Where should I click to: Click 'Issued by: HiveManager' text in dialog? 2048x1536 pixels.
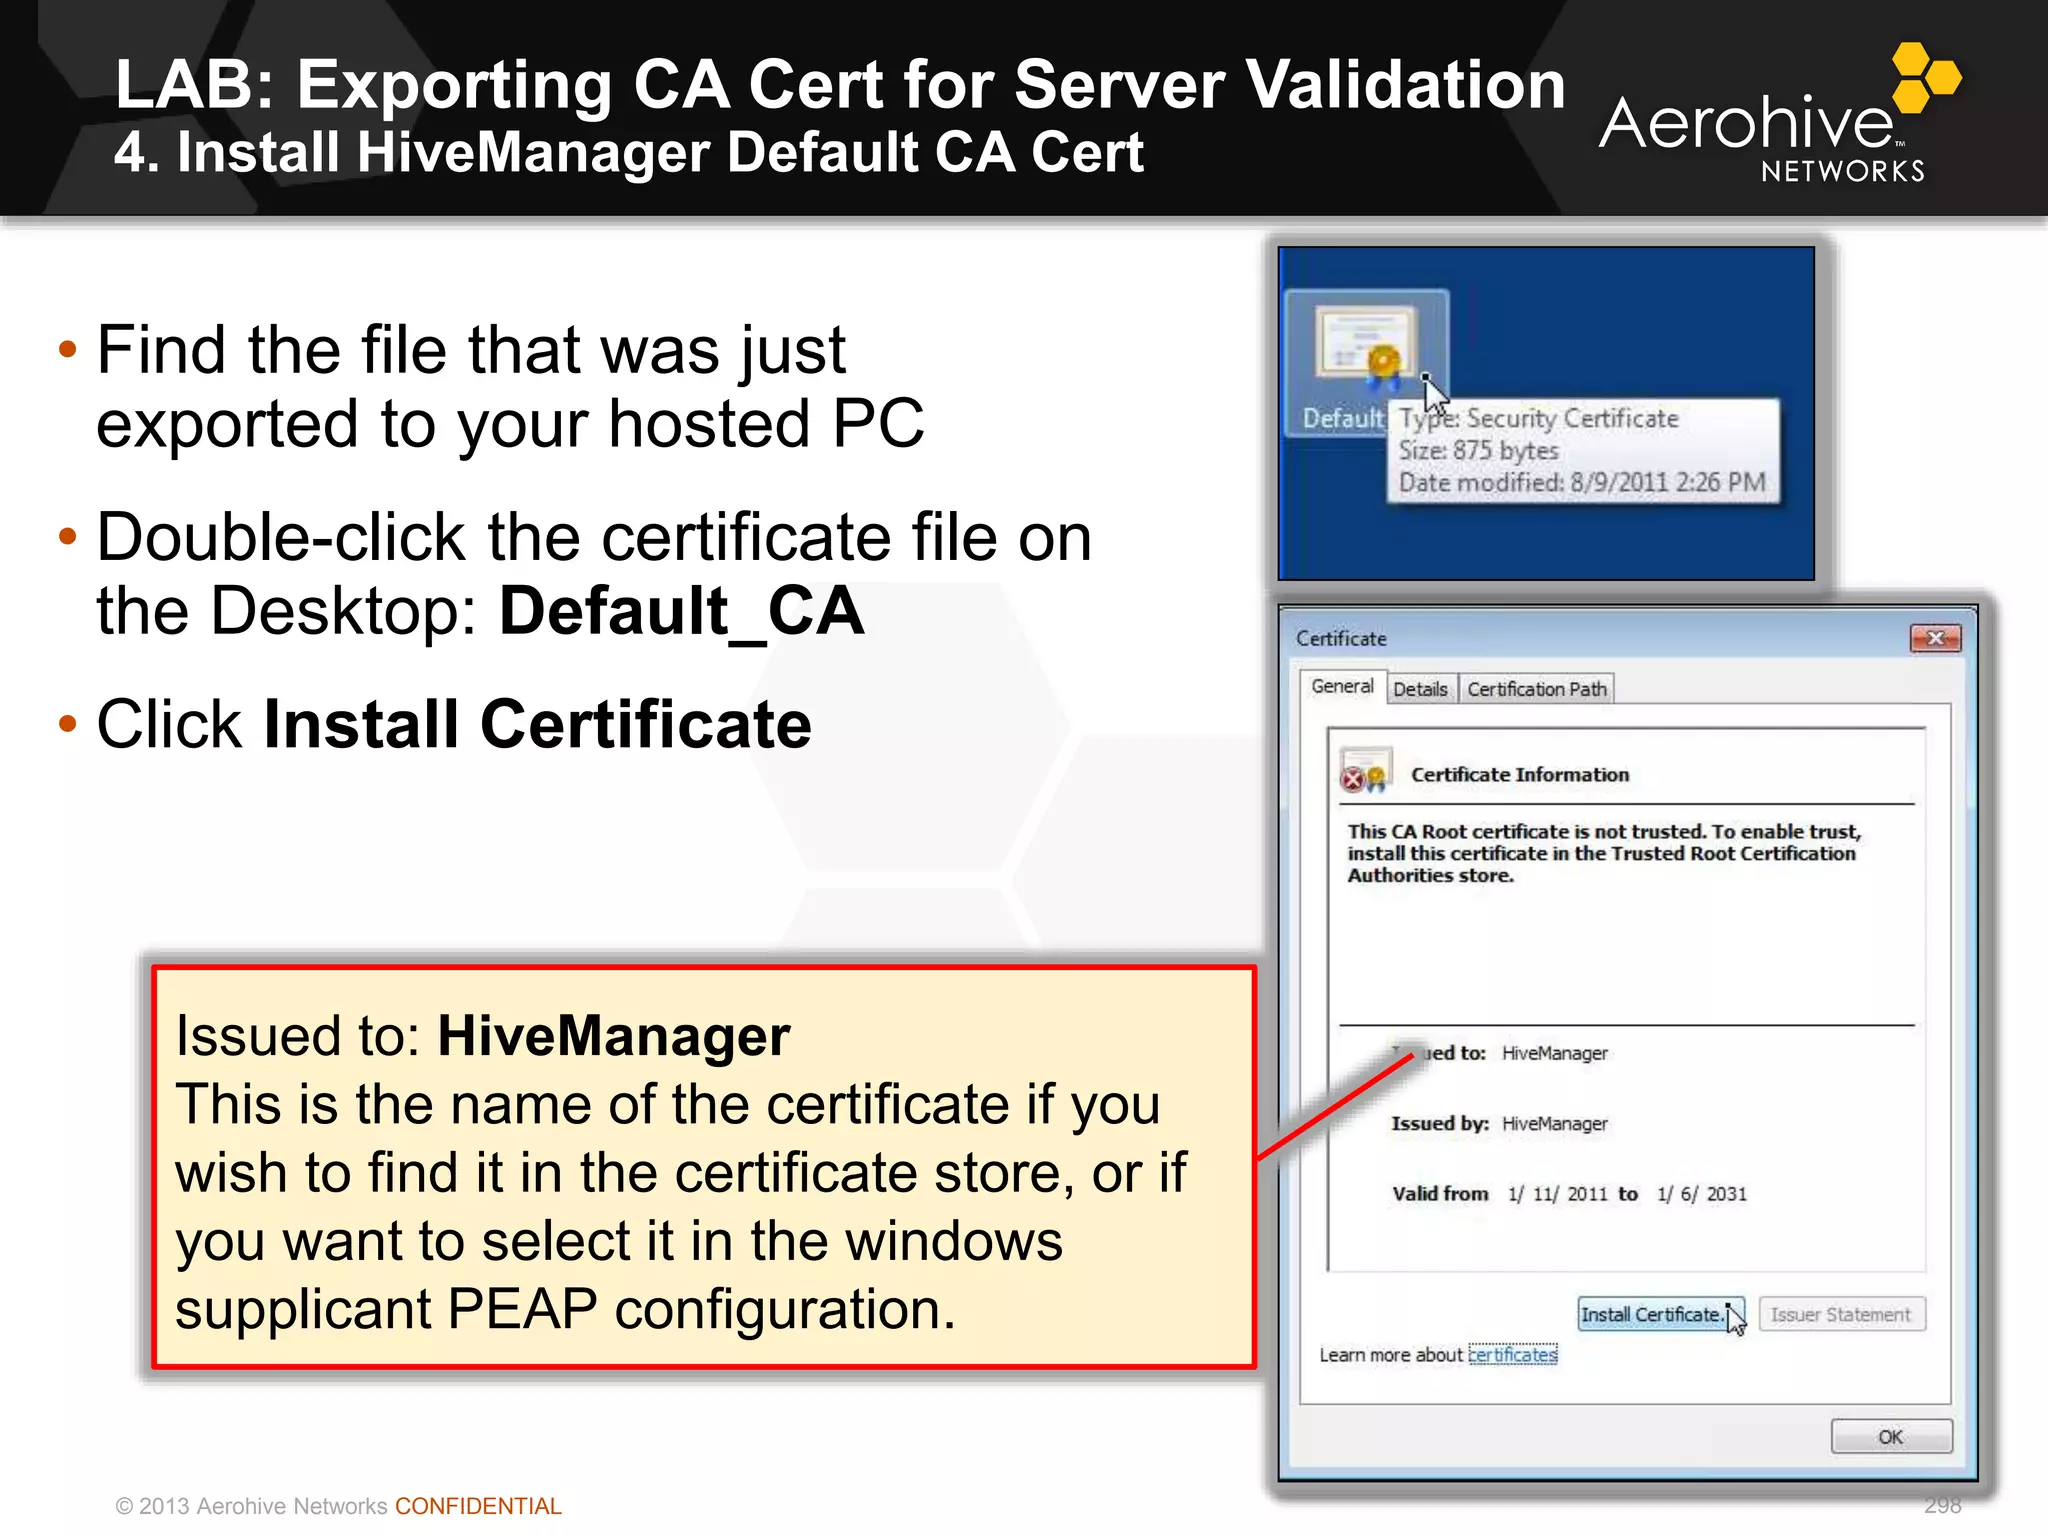click(x=1499, y=1123)
